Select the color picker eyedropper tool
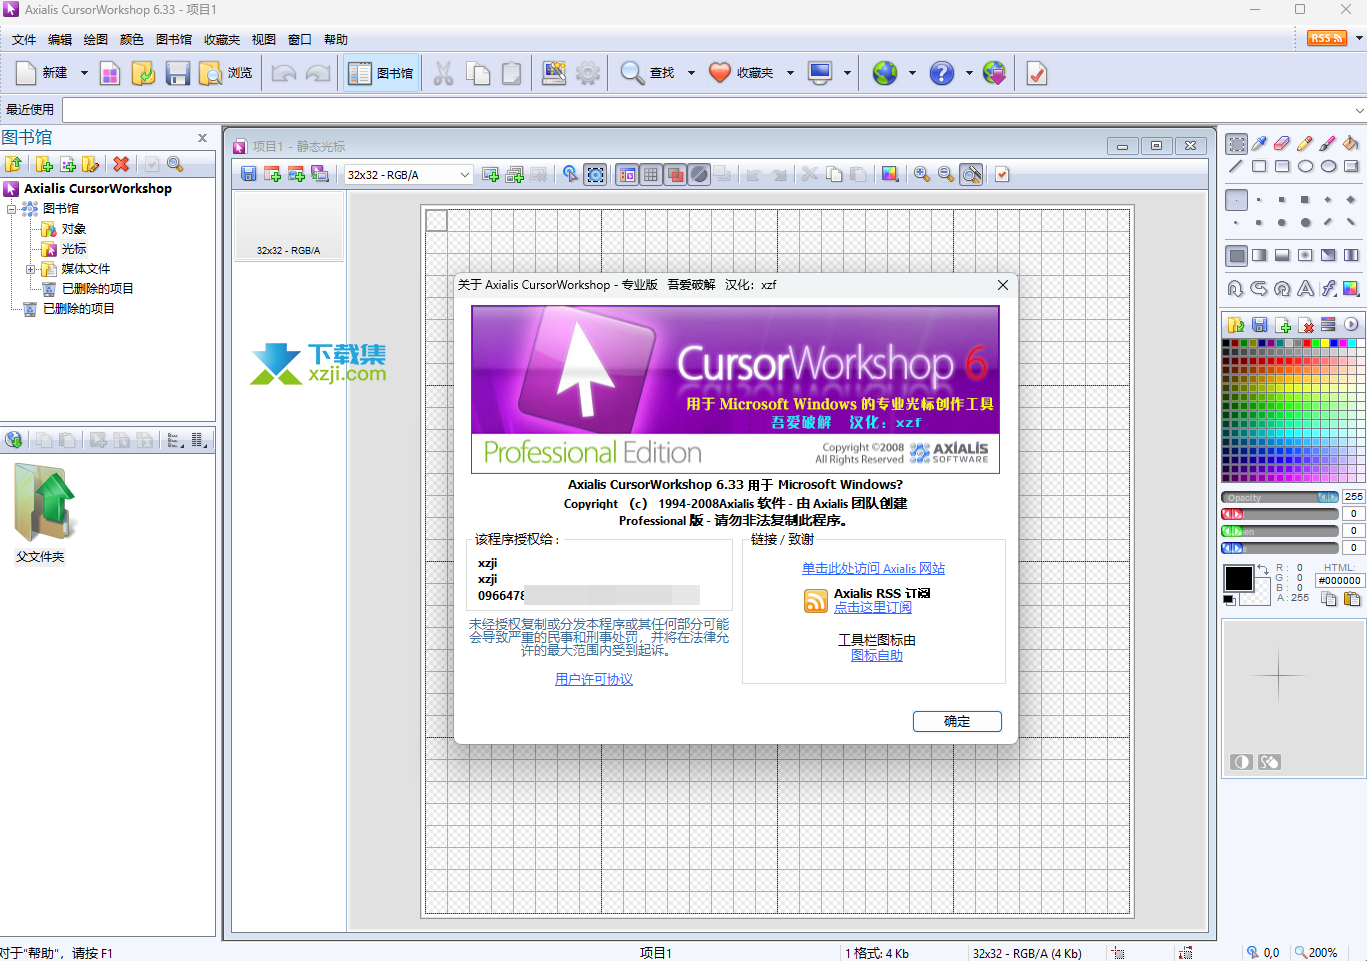Screen dimensions: 1367x961 click(x=1260, y=144)
